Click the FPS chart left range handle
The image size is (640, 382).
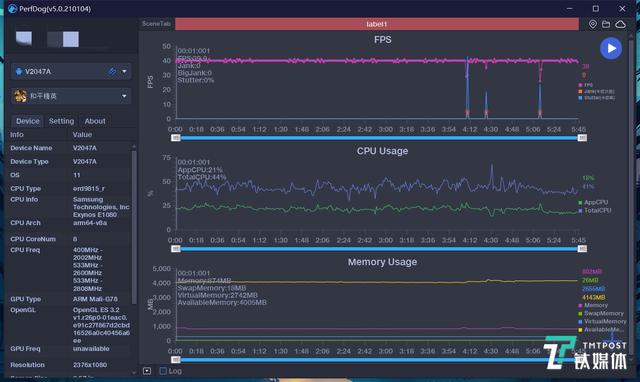176,138
